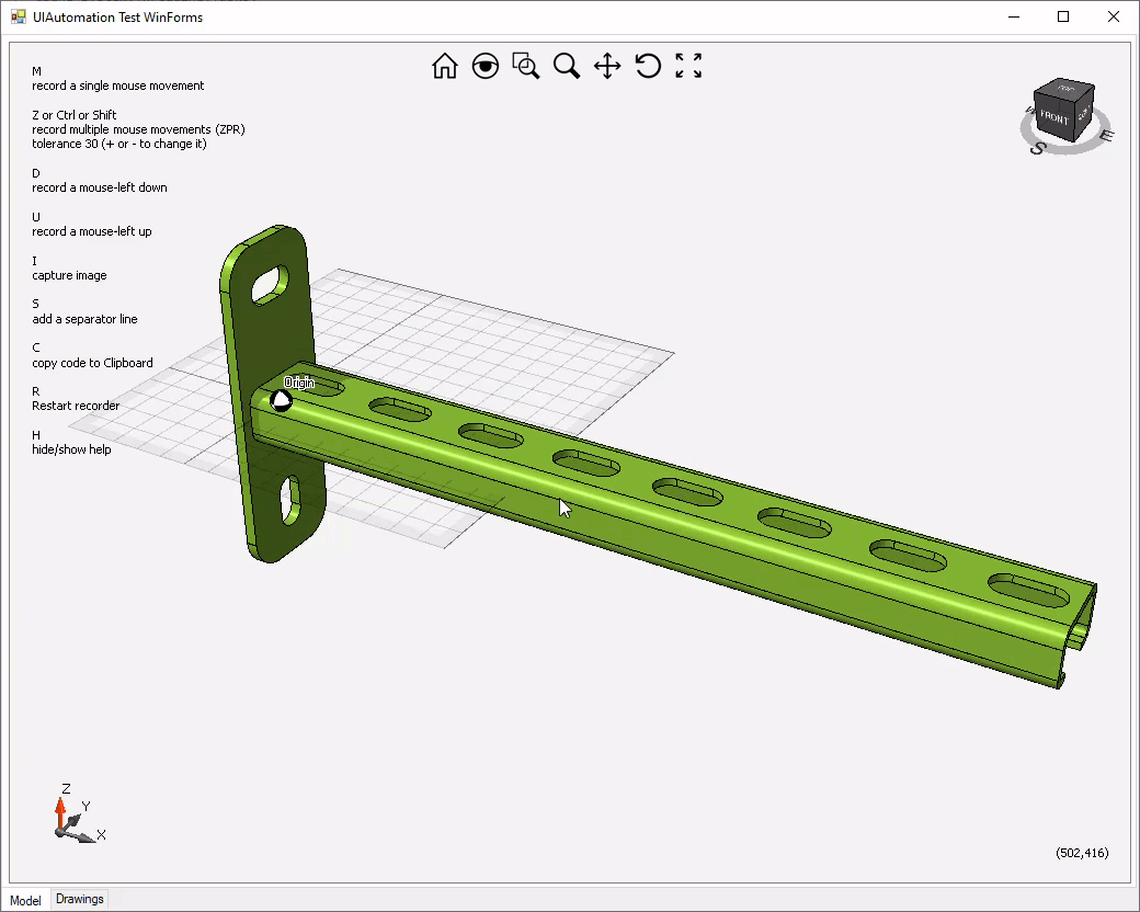The image size is (1140, 912).
Task: Click the W compass direction letter
Action: [1028, 111]
